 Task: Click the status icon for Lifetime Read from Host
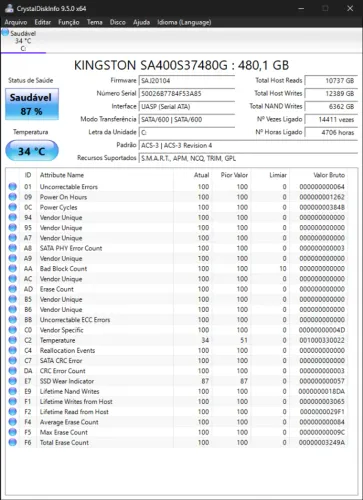tap(13, 412)
